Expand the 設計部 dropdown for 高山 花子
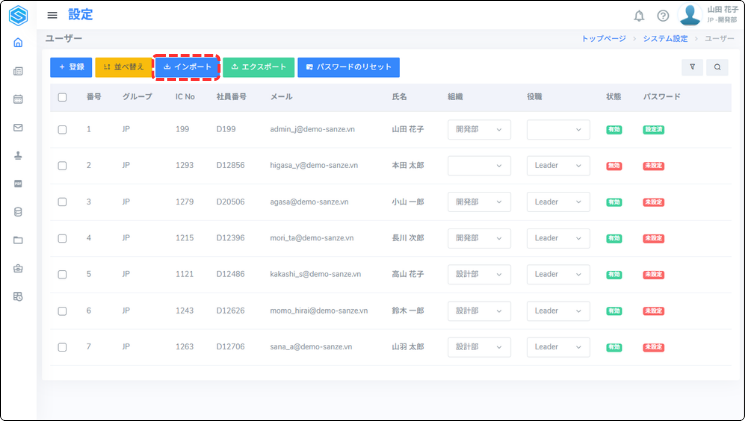745x421 pixels. click(x=478, y=274)
